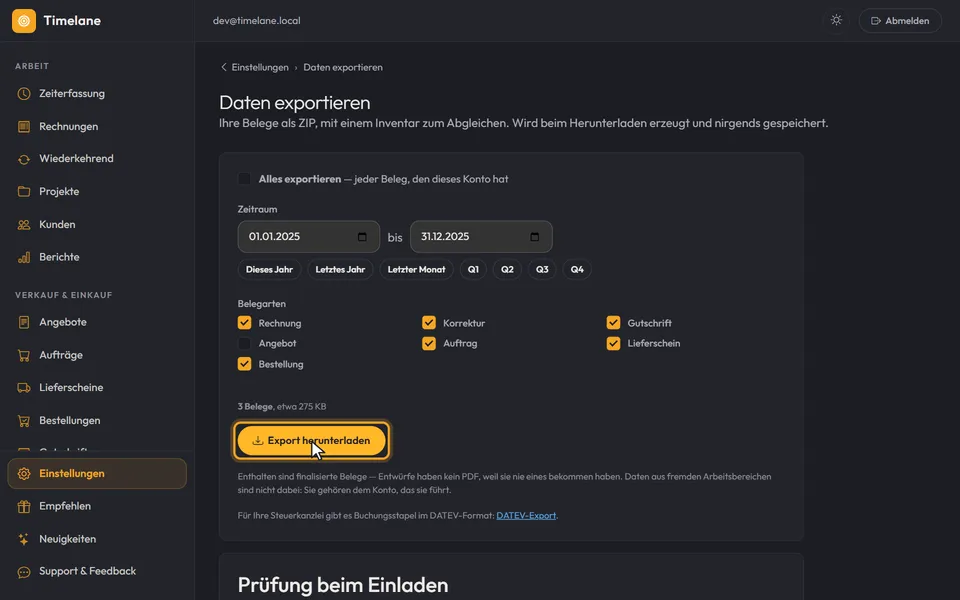Go to Rechnungen in the sidebar
This screenshot has height=600, width=960.
(97, 127)
